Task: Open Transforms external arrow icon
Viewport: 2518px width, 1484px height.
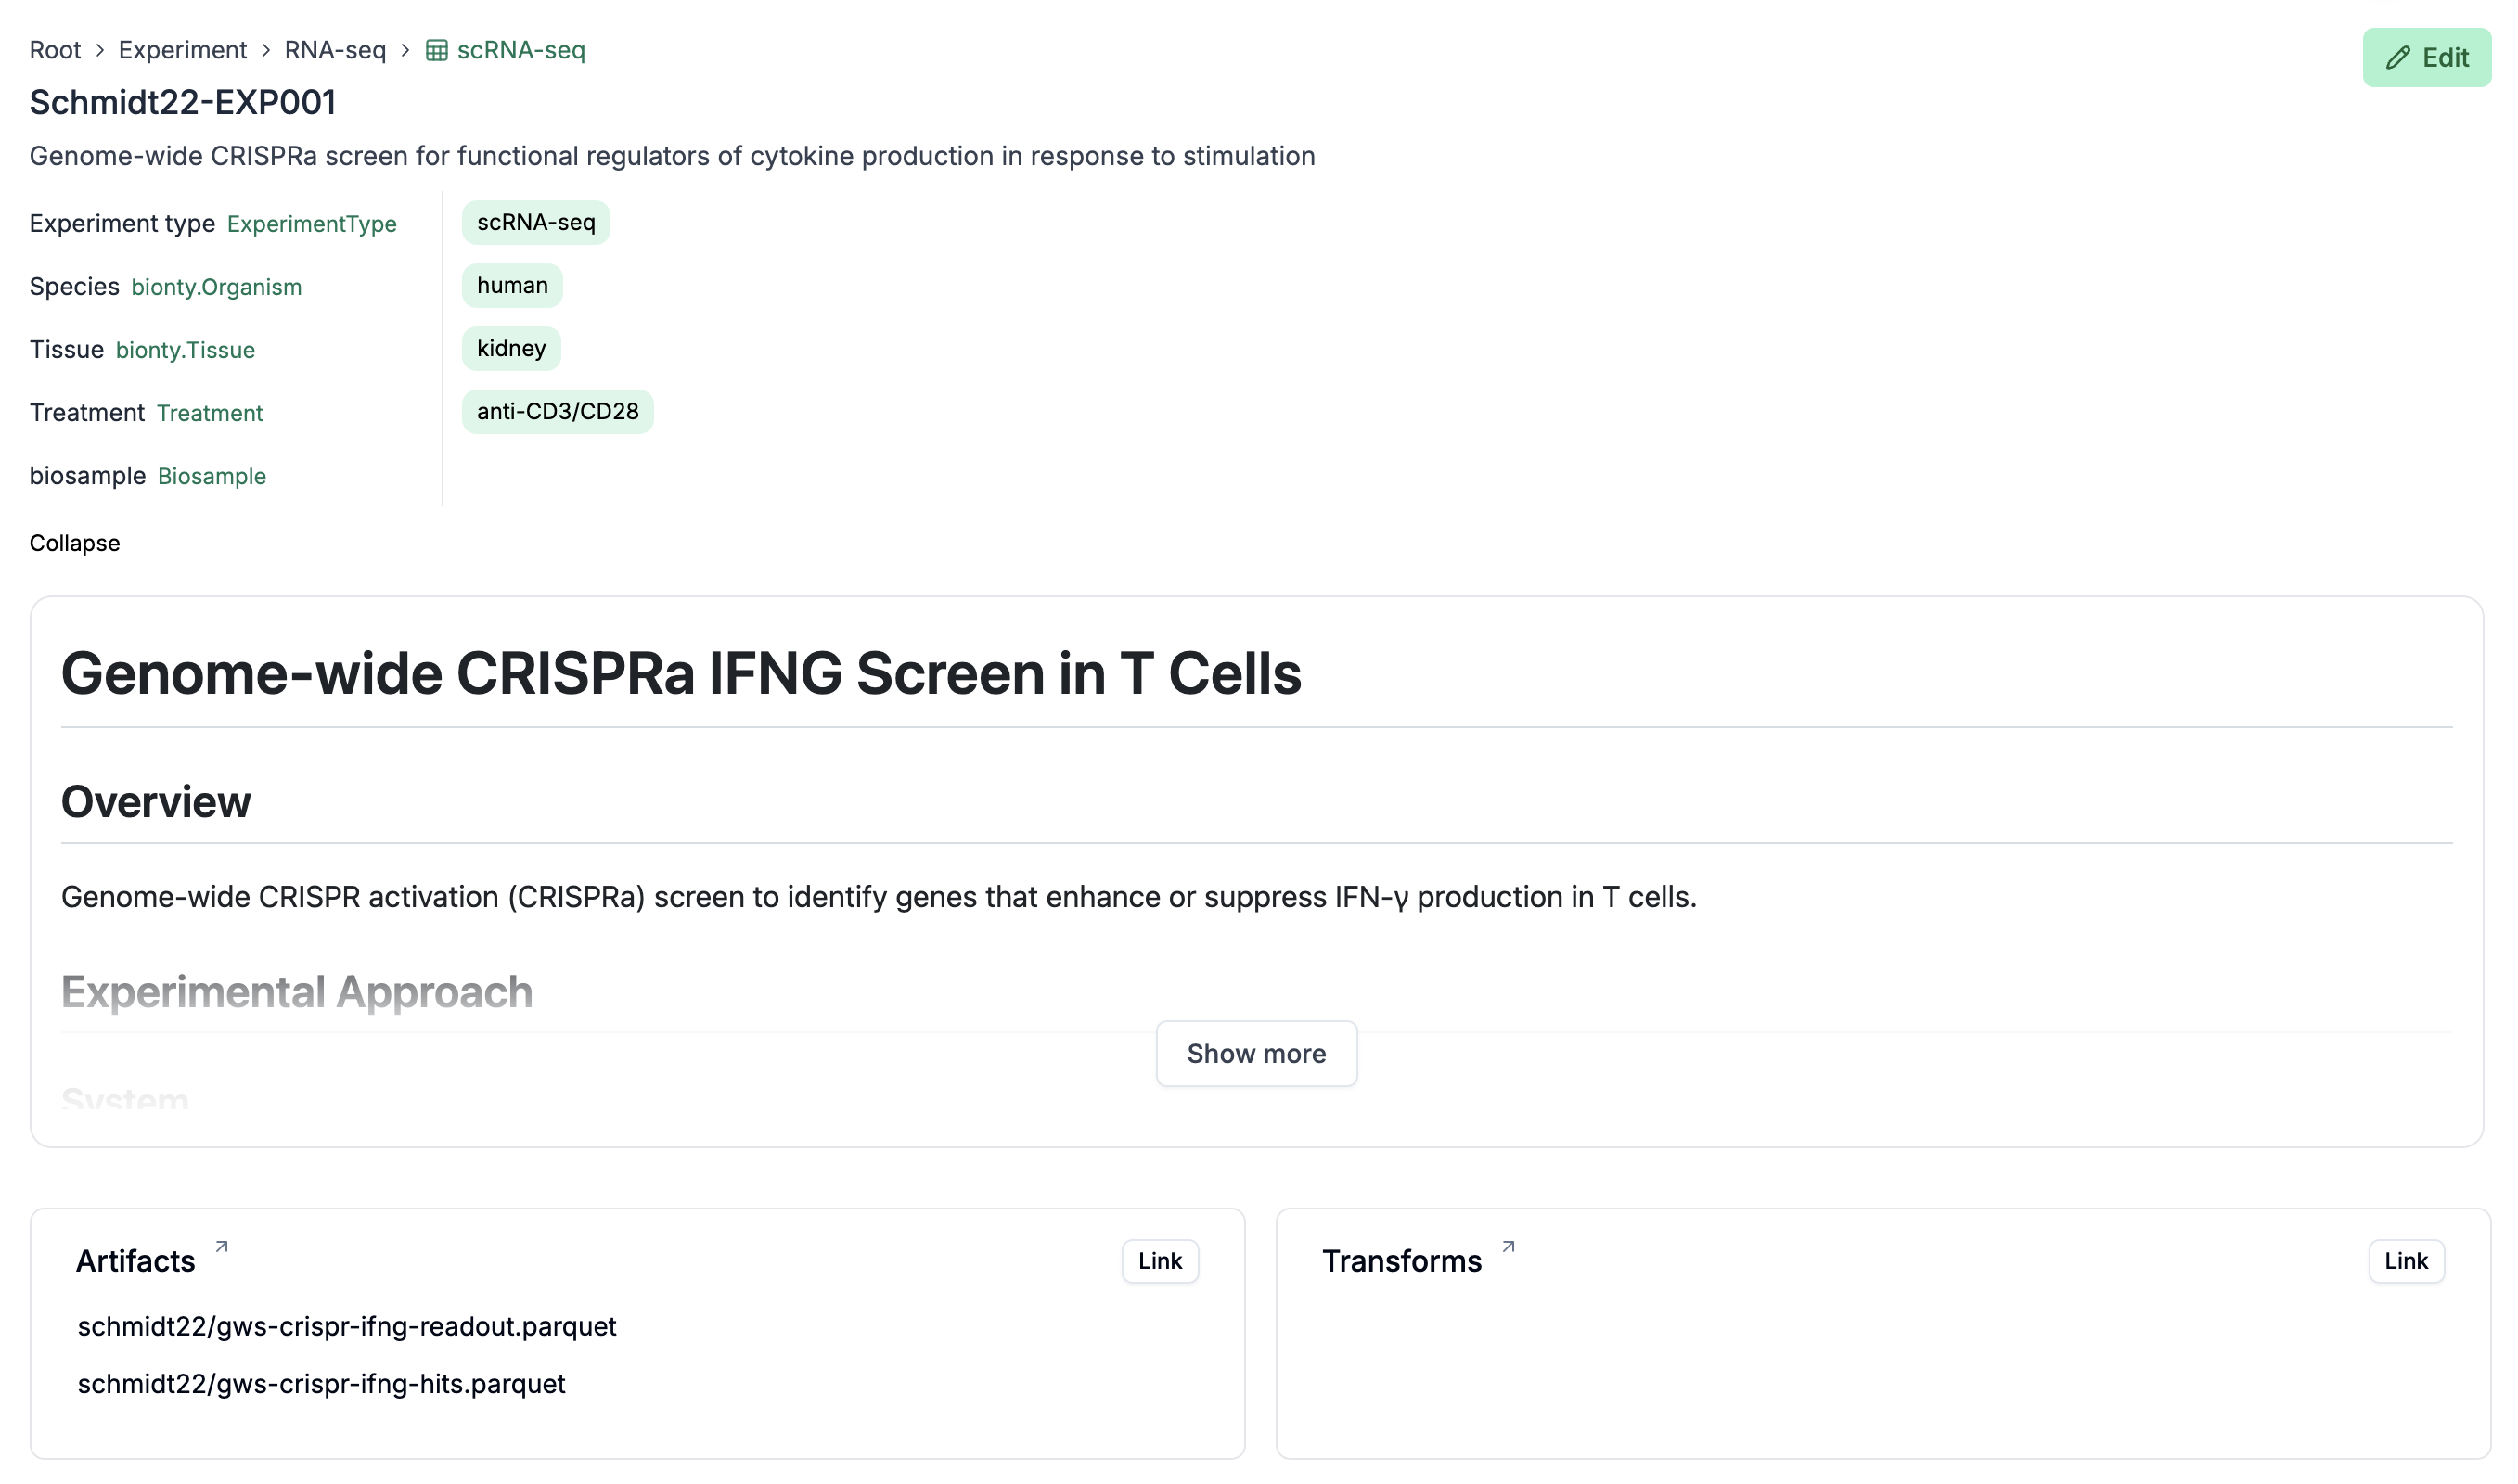Action: [1508, 1247]
